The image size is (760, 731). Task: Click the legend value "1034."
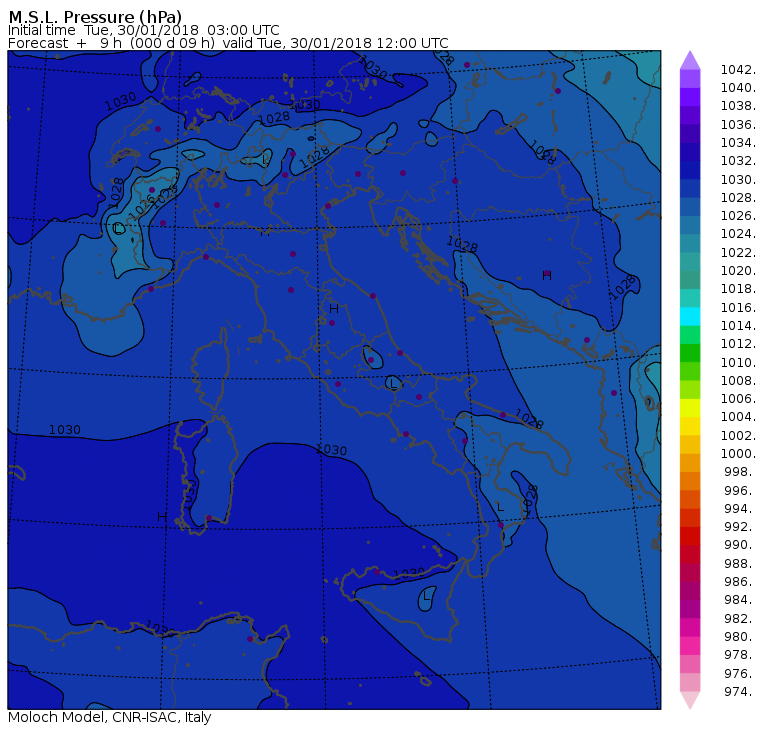pos(738,143)
